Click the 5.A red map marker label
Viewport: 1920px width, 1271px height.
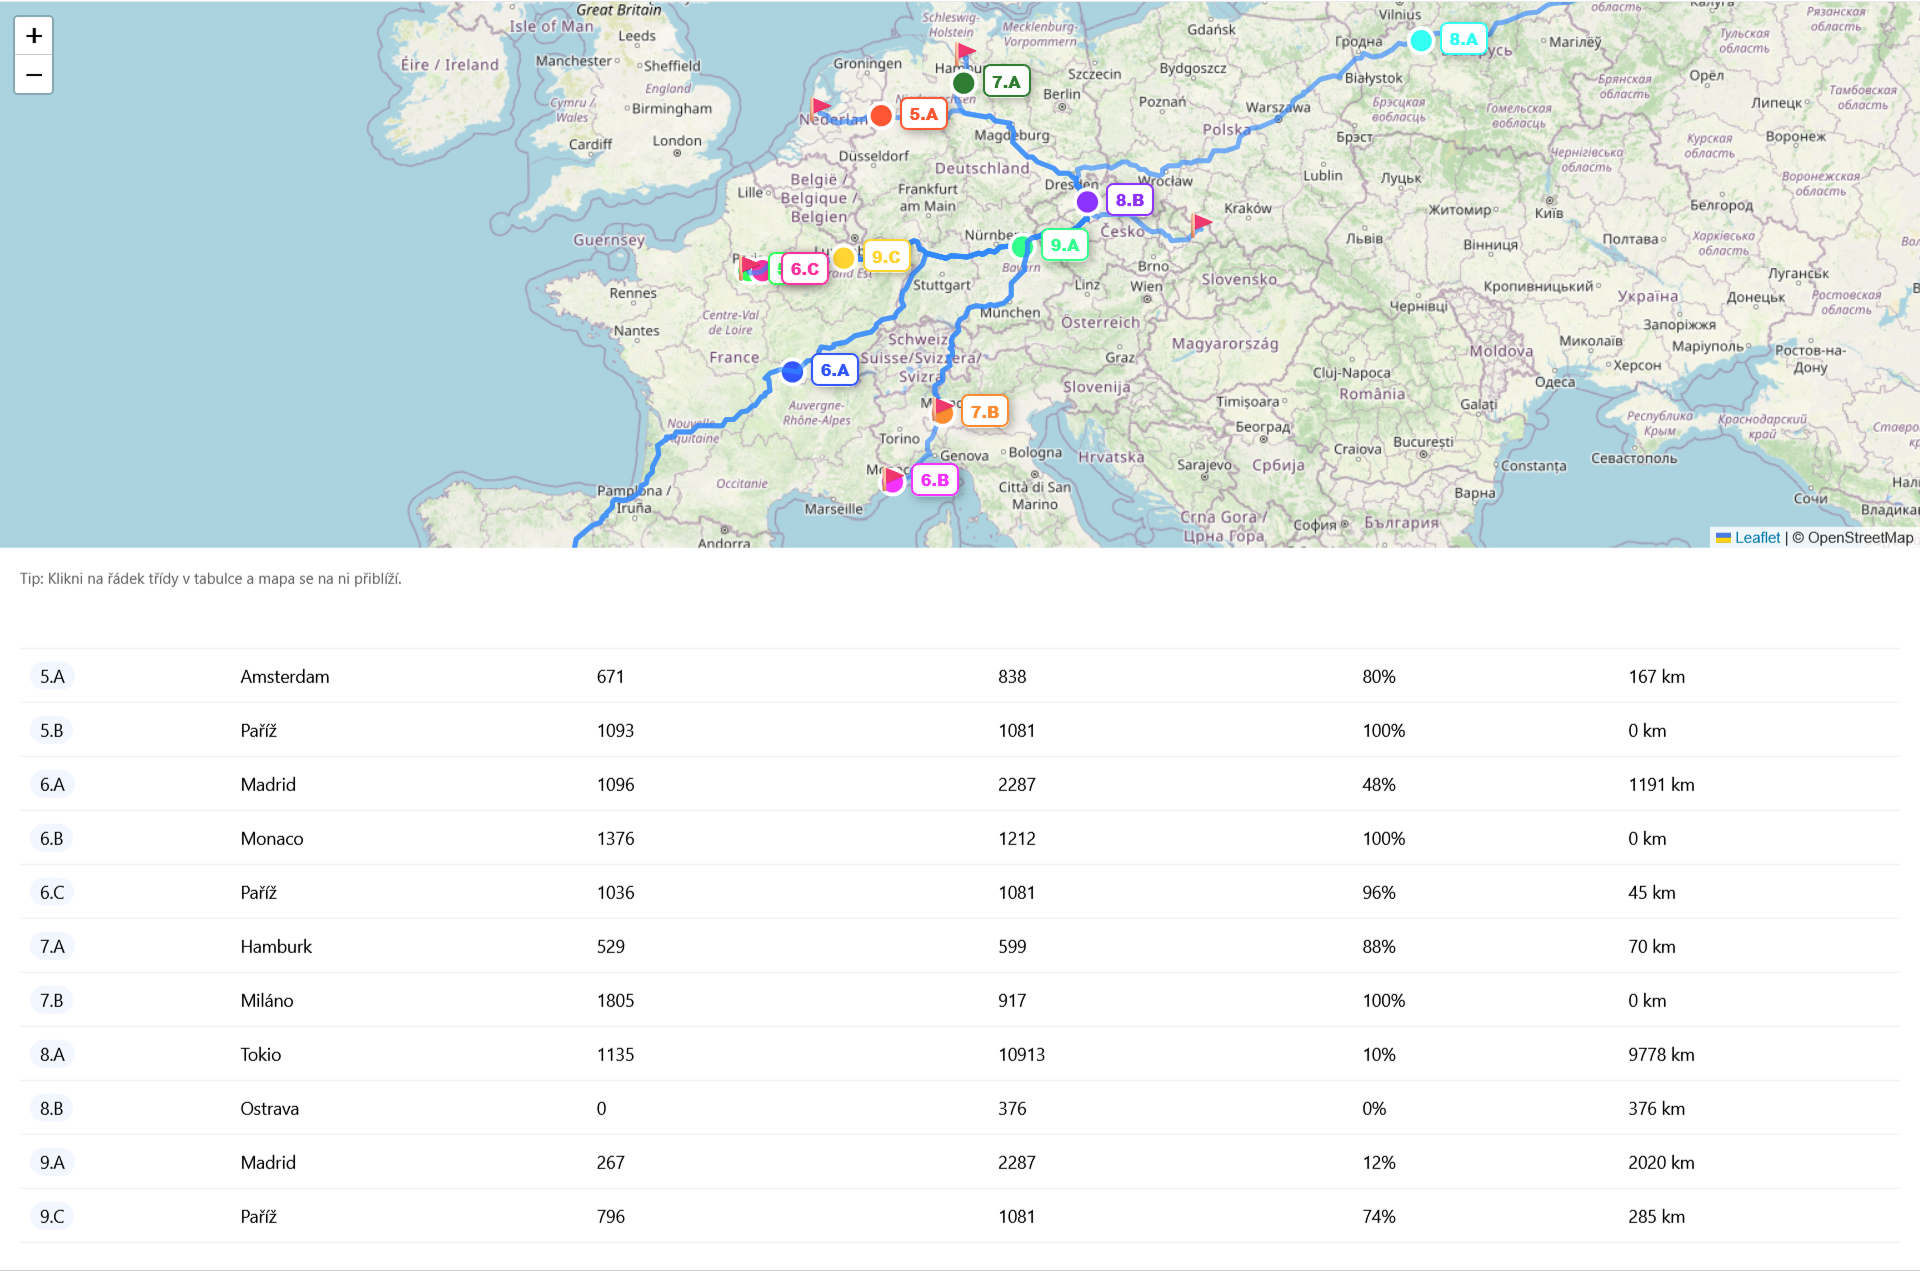923,114
